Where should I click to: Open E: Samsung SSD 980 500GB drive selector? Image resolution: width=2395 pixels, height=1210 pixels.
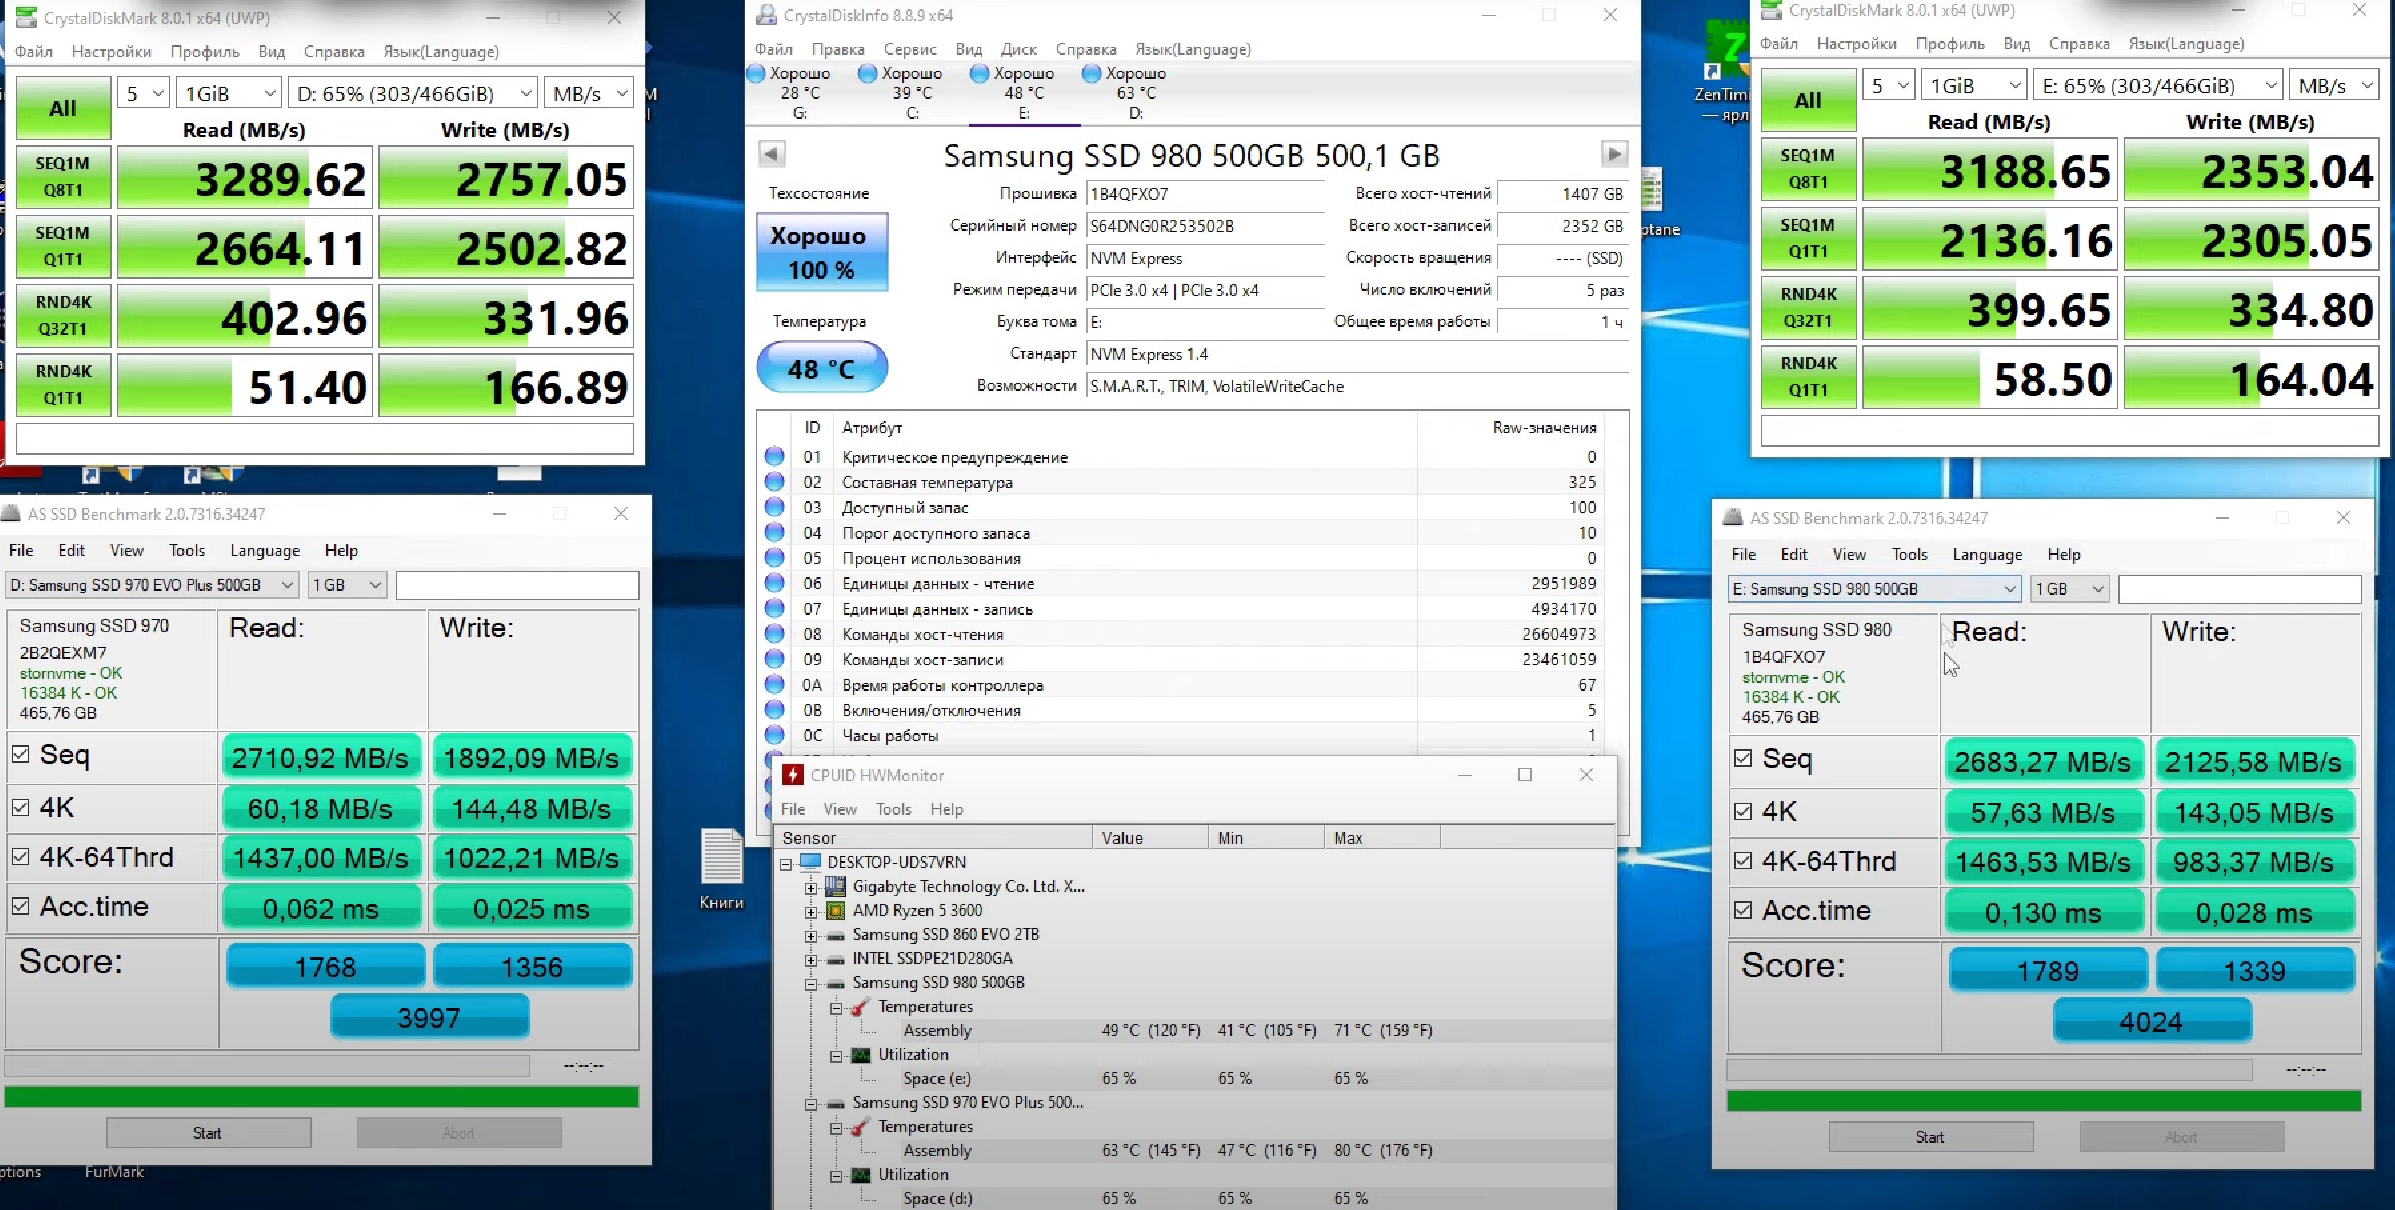1874,589
